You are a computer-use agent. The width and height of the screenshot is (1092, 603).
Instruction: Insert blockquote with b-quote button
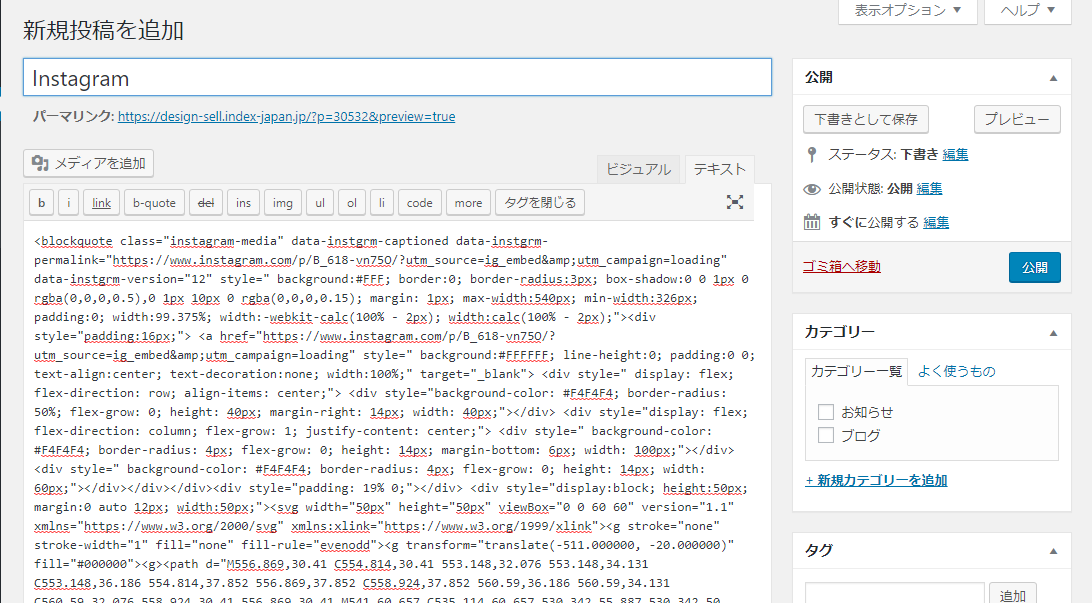(154, 203)
